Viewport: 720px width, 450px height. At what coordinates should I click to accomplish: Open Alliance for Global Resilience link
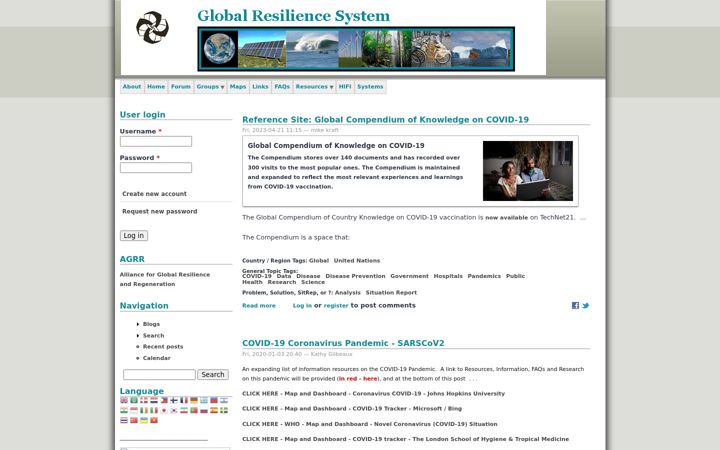pyautogui.click(x=165, y=279)
